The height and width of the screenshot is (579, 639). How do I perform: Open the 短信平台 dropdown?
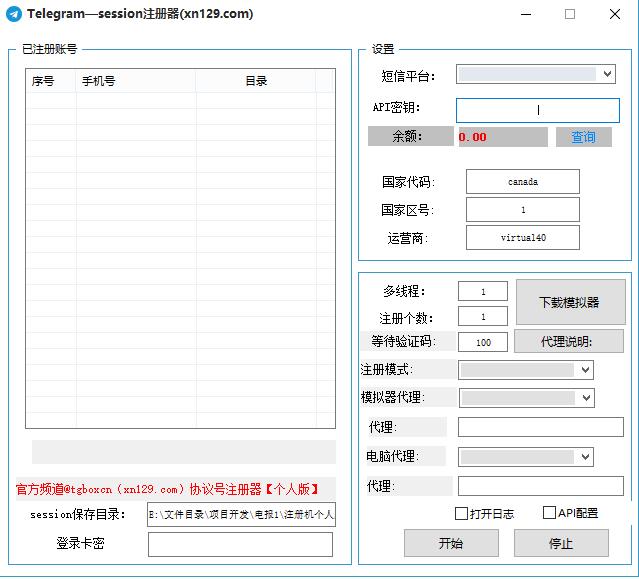pyautogui.click(x=535, y=74)
